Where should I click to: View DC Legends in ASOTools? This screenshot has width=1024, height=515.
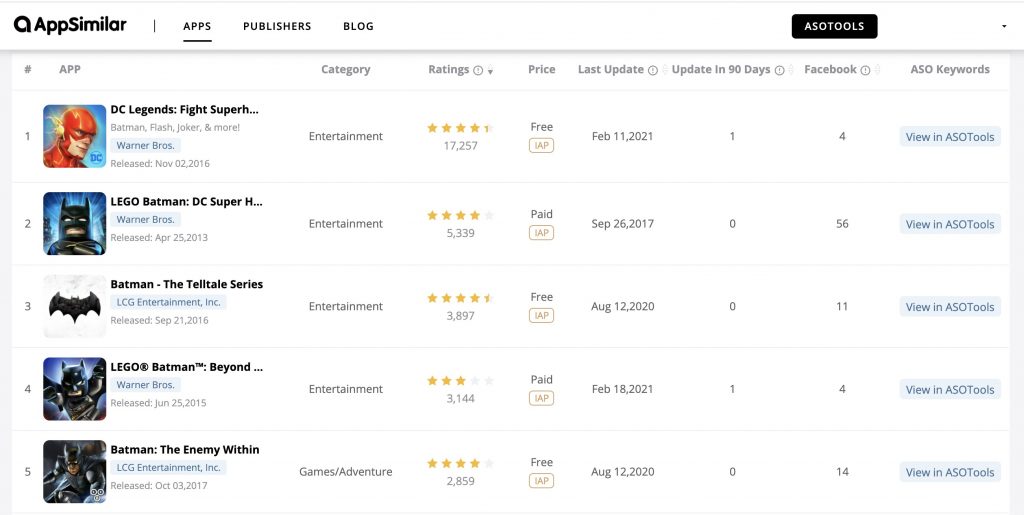pos(950,136)
